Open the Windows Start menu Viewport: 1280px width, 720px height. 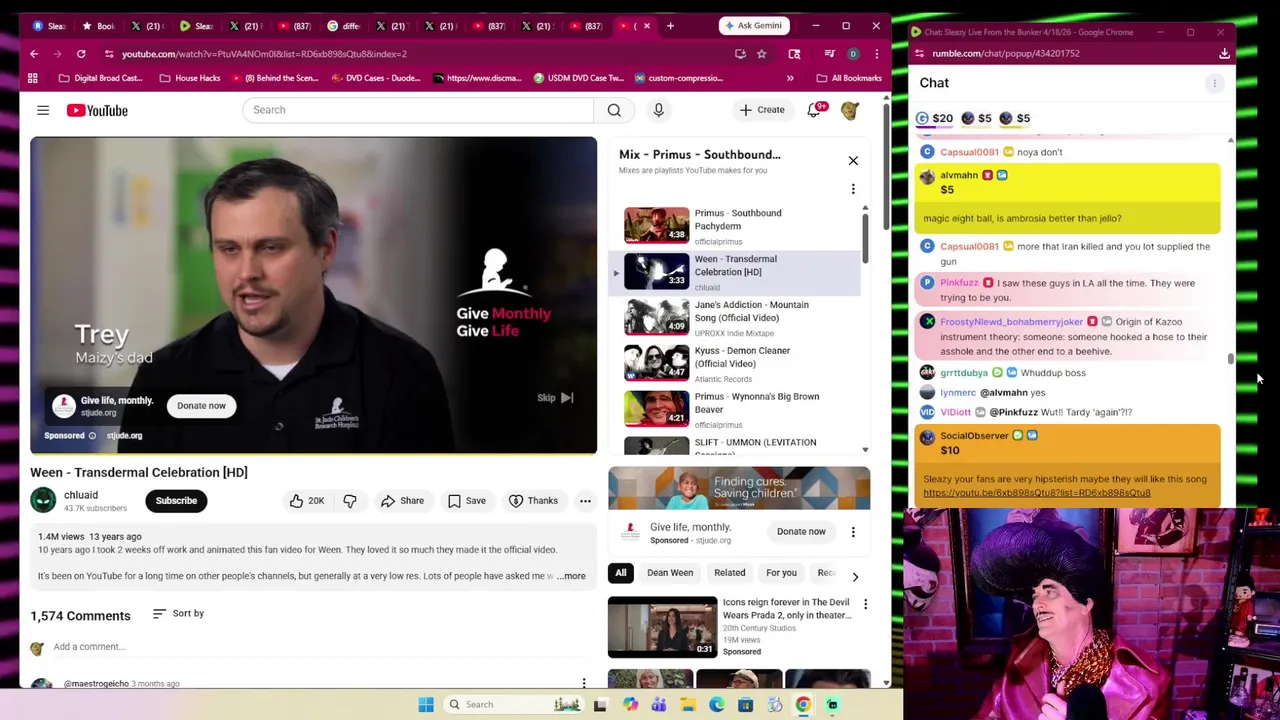point(426,704)
